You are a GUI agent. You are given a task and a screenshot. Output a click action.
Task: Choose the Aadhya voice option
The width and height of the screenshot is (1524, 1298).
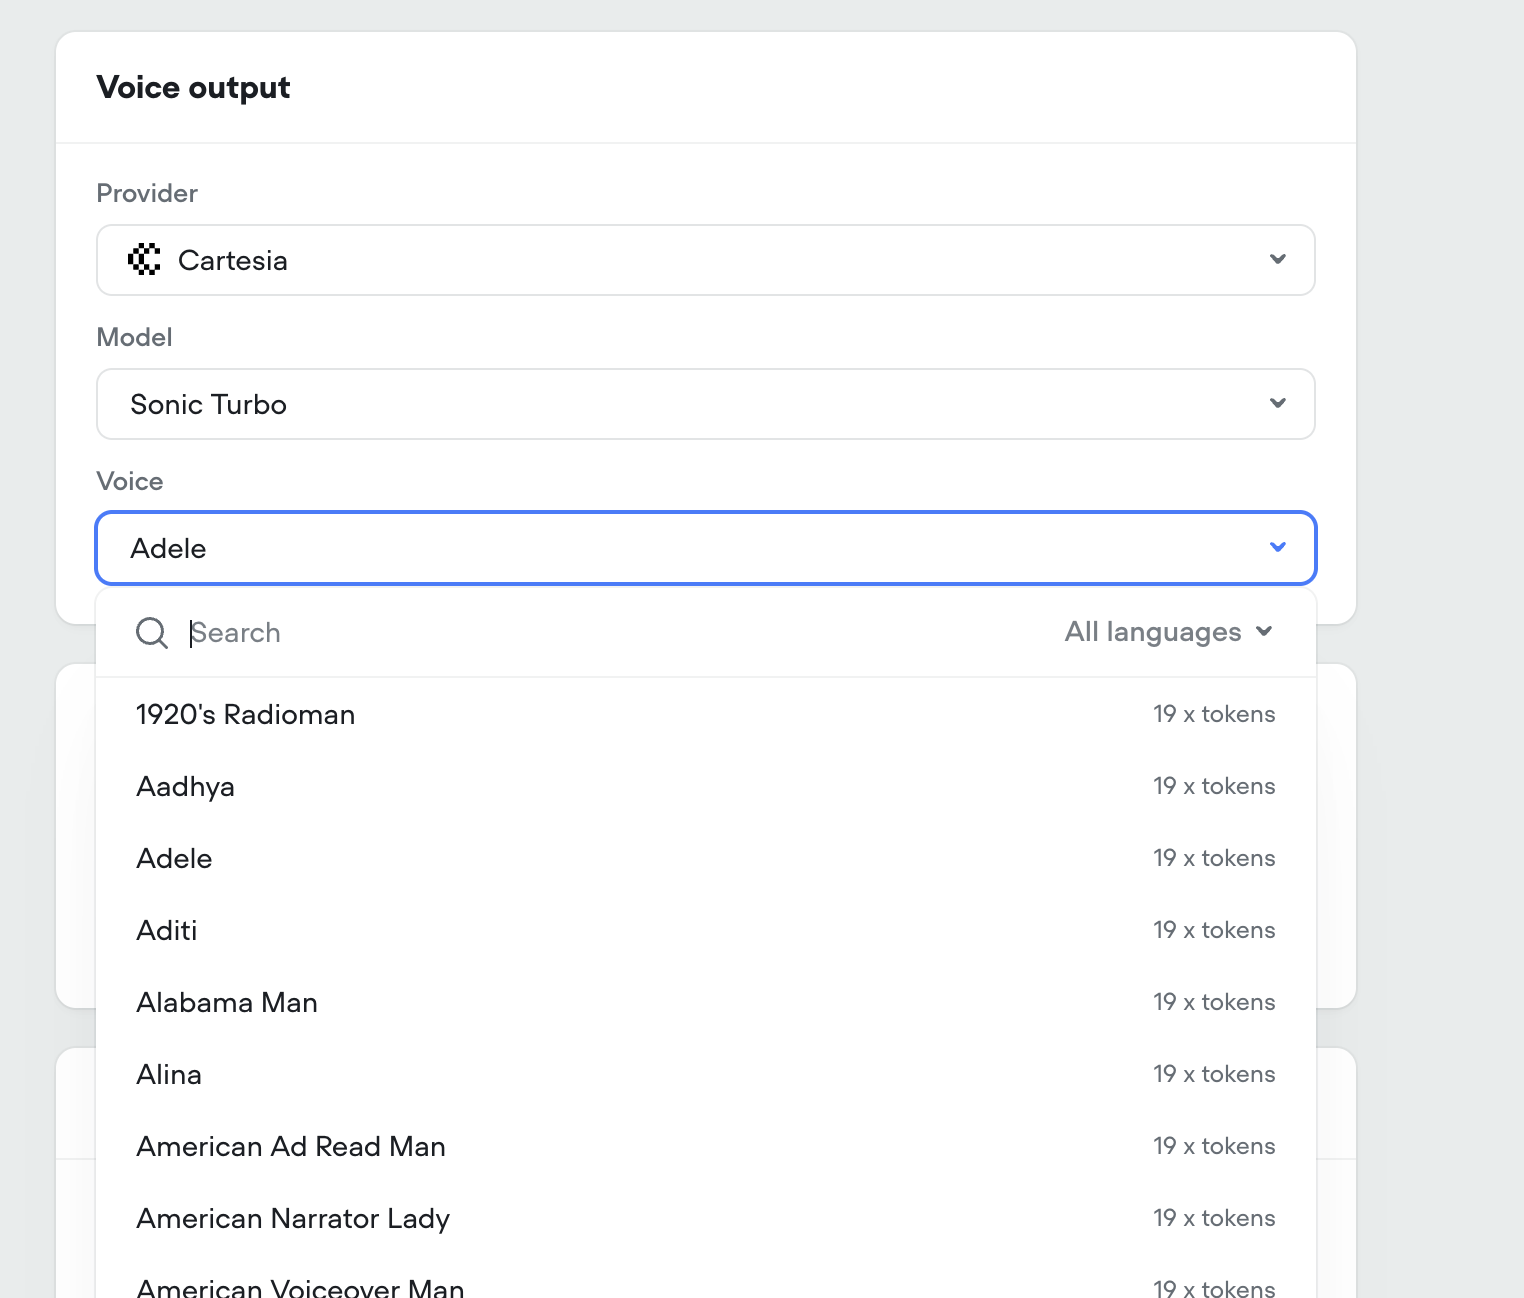click(186, 787)
